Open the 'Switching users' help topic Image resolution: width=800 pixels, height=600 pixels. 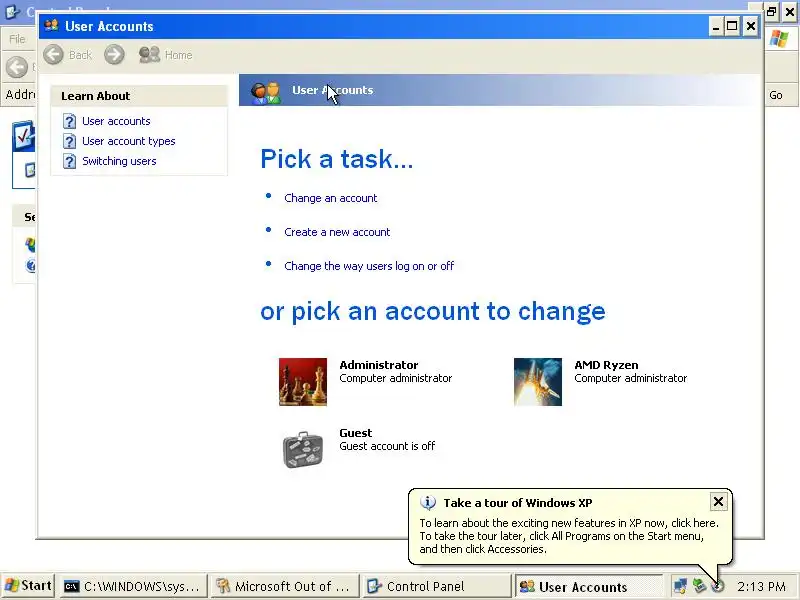coord(119,161)
